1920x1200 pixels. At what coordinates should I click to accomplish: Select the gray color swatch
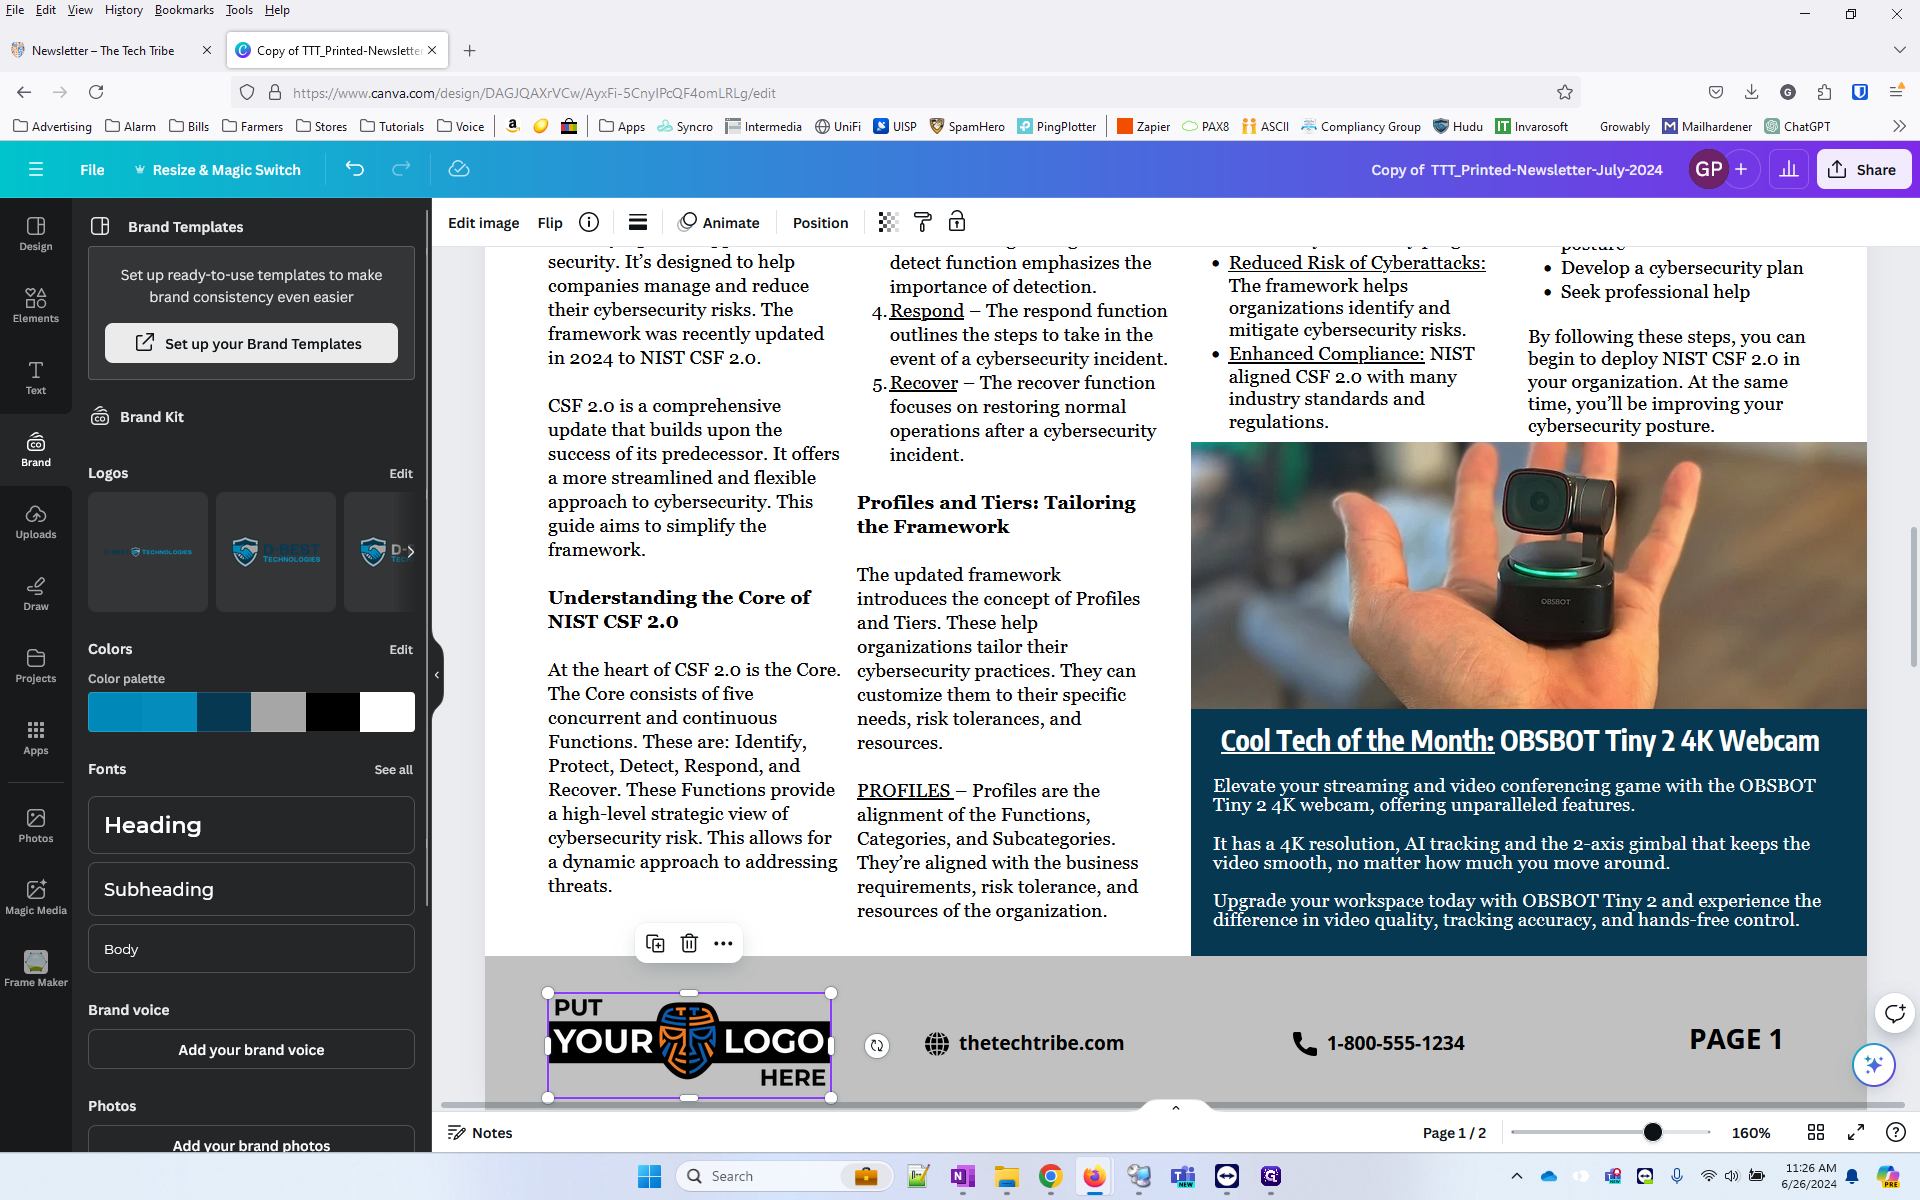point(278,712)
